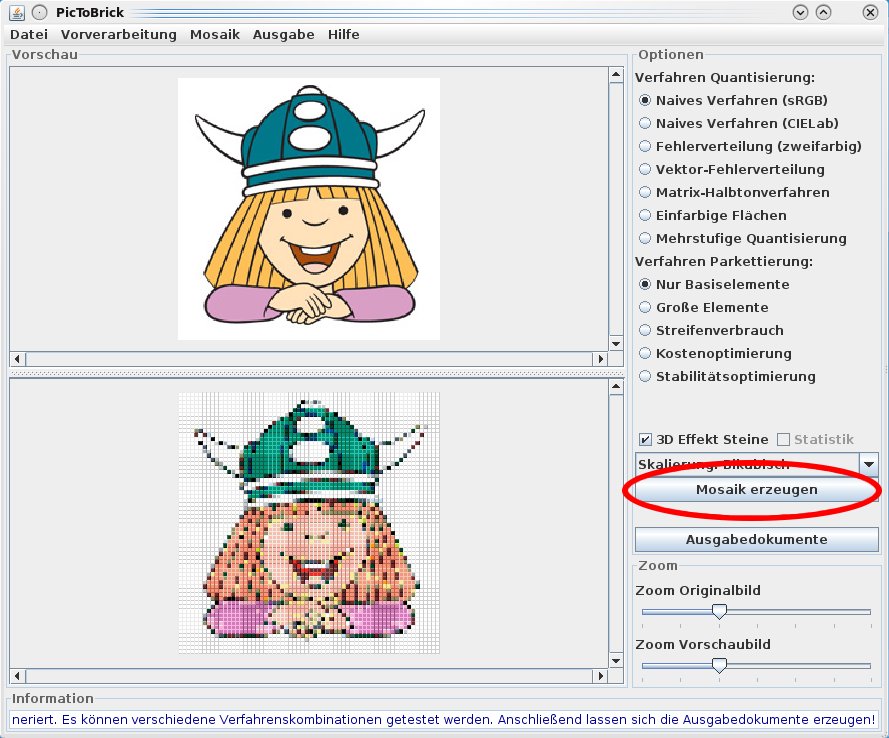The width and height of the screenshot is (889, 738).
Task: Choose Kostenoptimierung tiling option
Action: 716,354
